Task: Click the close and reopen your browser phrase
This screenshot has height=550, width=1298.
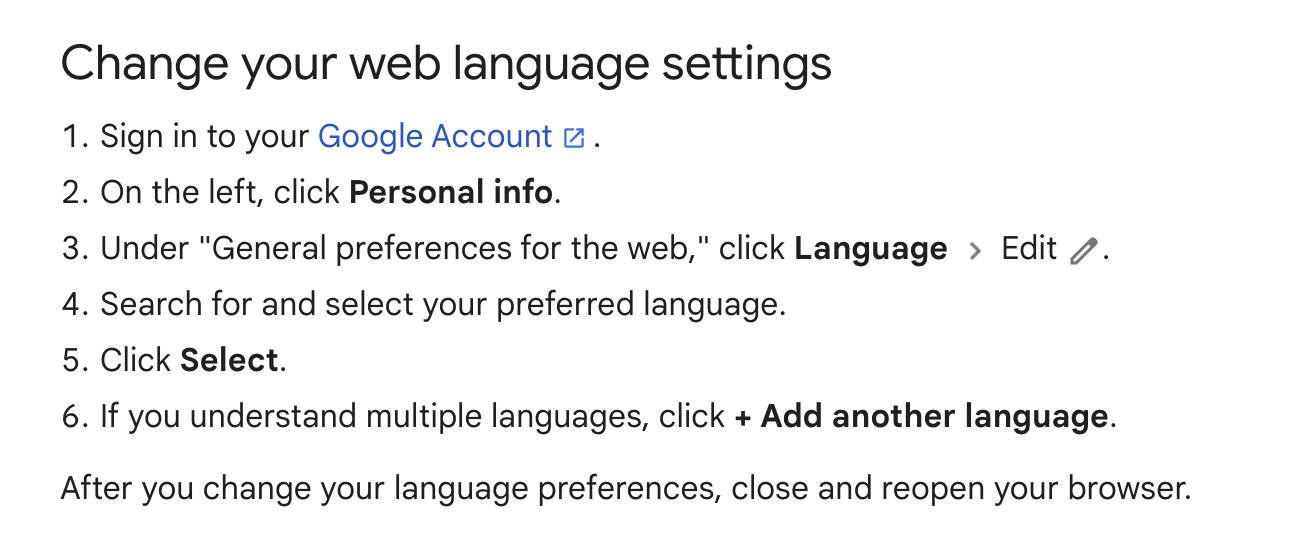Action: [x=961, y=489]
